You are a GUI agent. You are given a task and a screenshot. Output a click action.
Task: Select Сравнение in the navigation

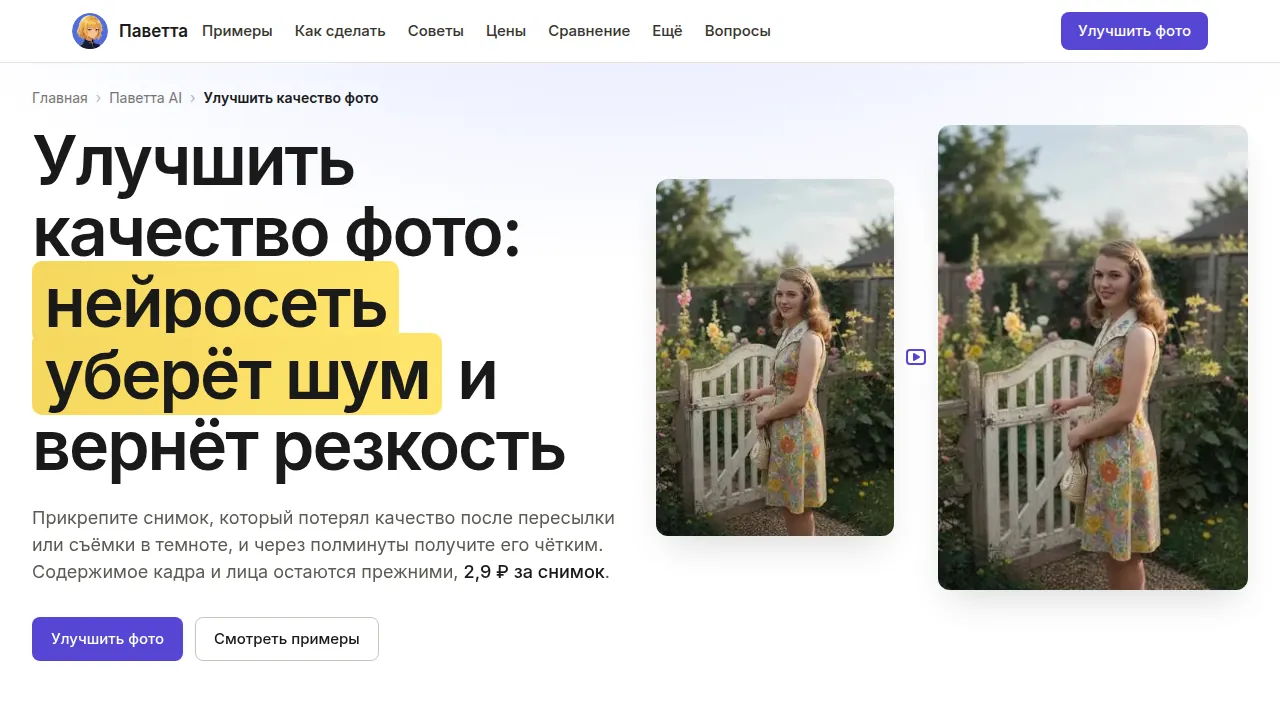pyautogui.click(x=589, y=31)
